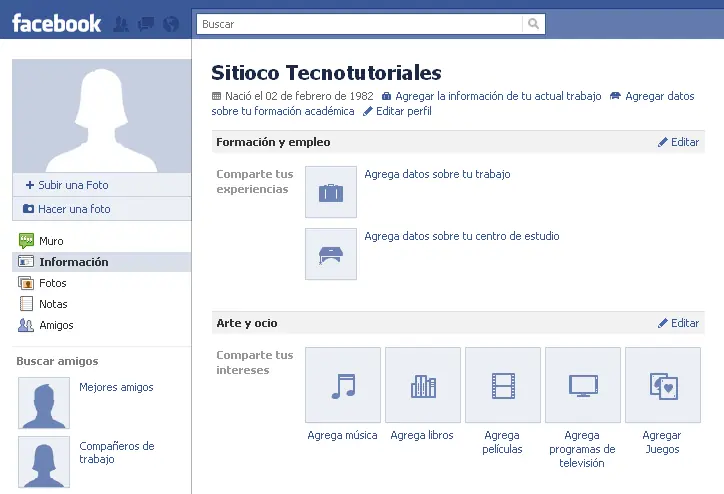Click the name Sitioco Tecnotutoriales
Image resolution: width=724 pixels, height=494 pixels.
point(326,73)
